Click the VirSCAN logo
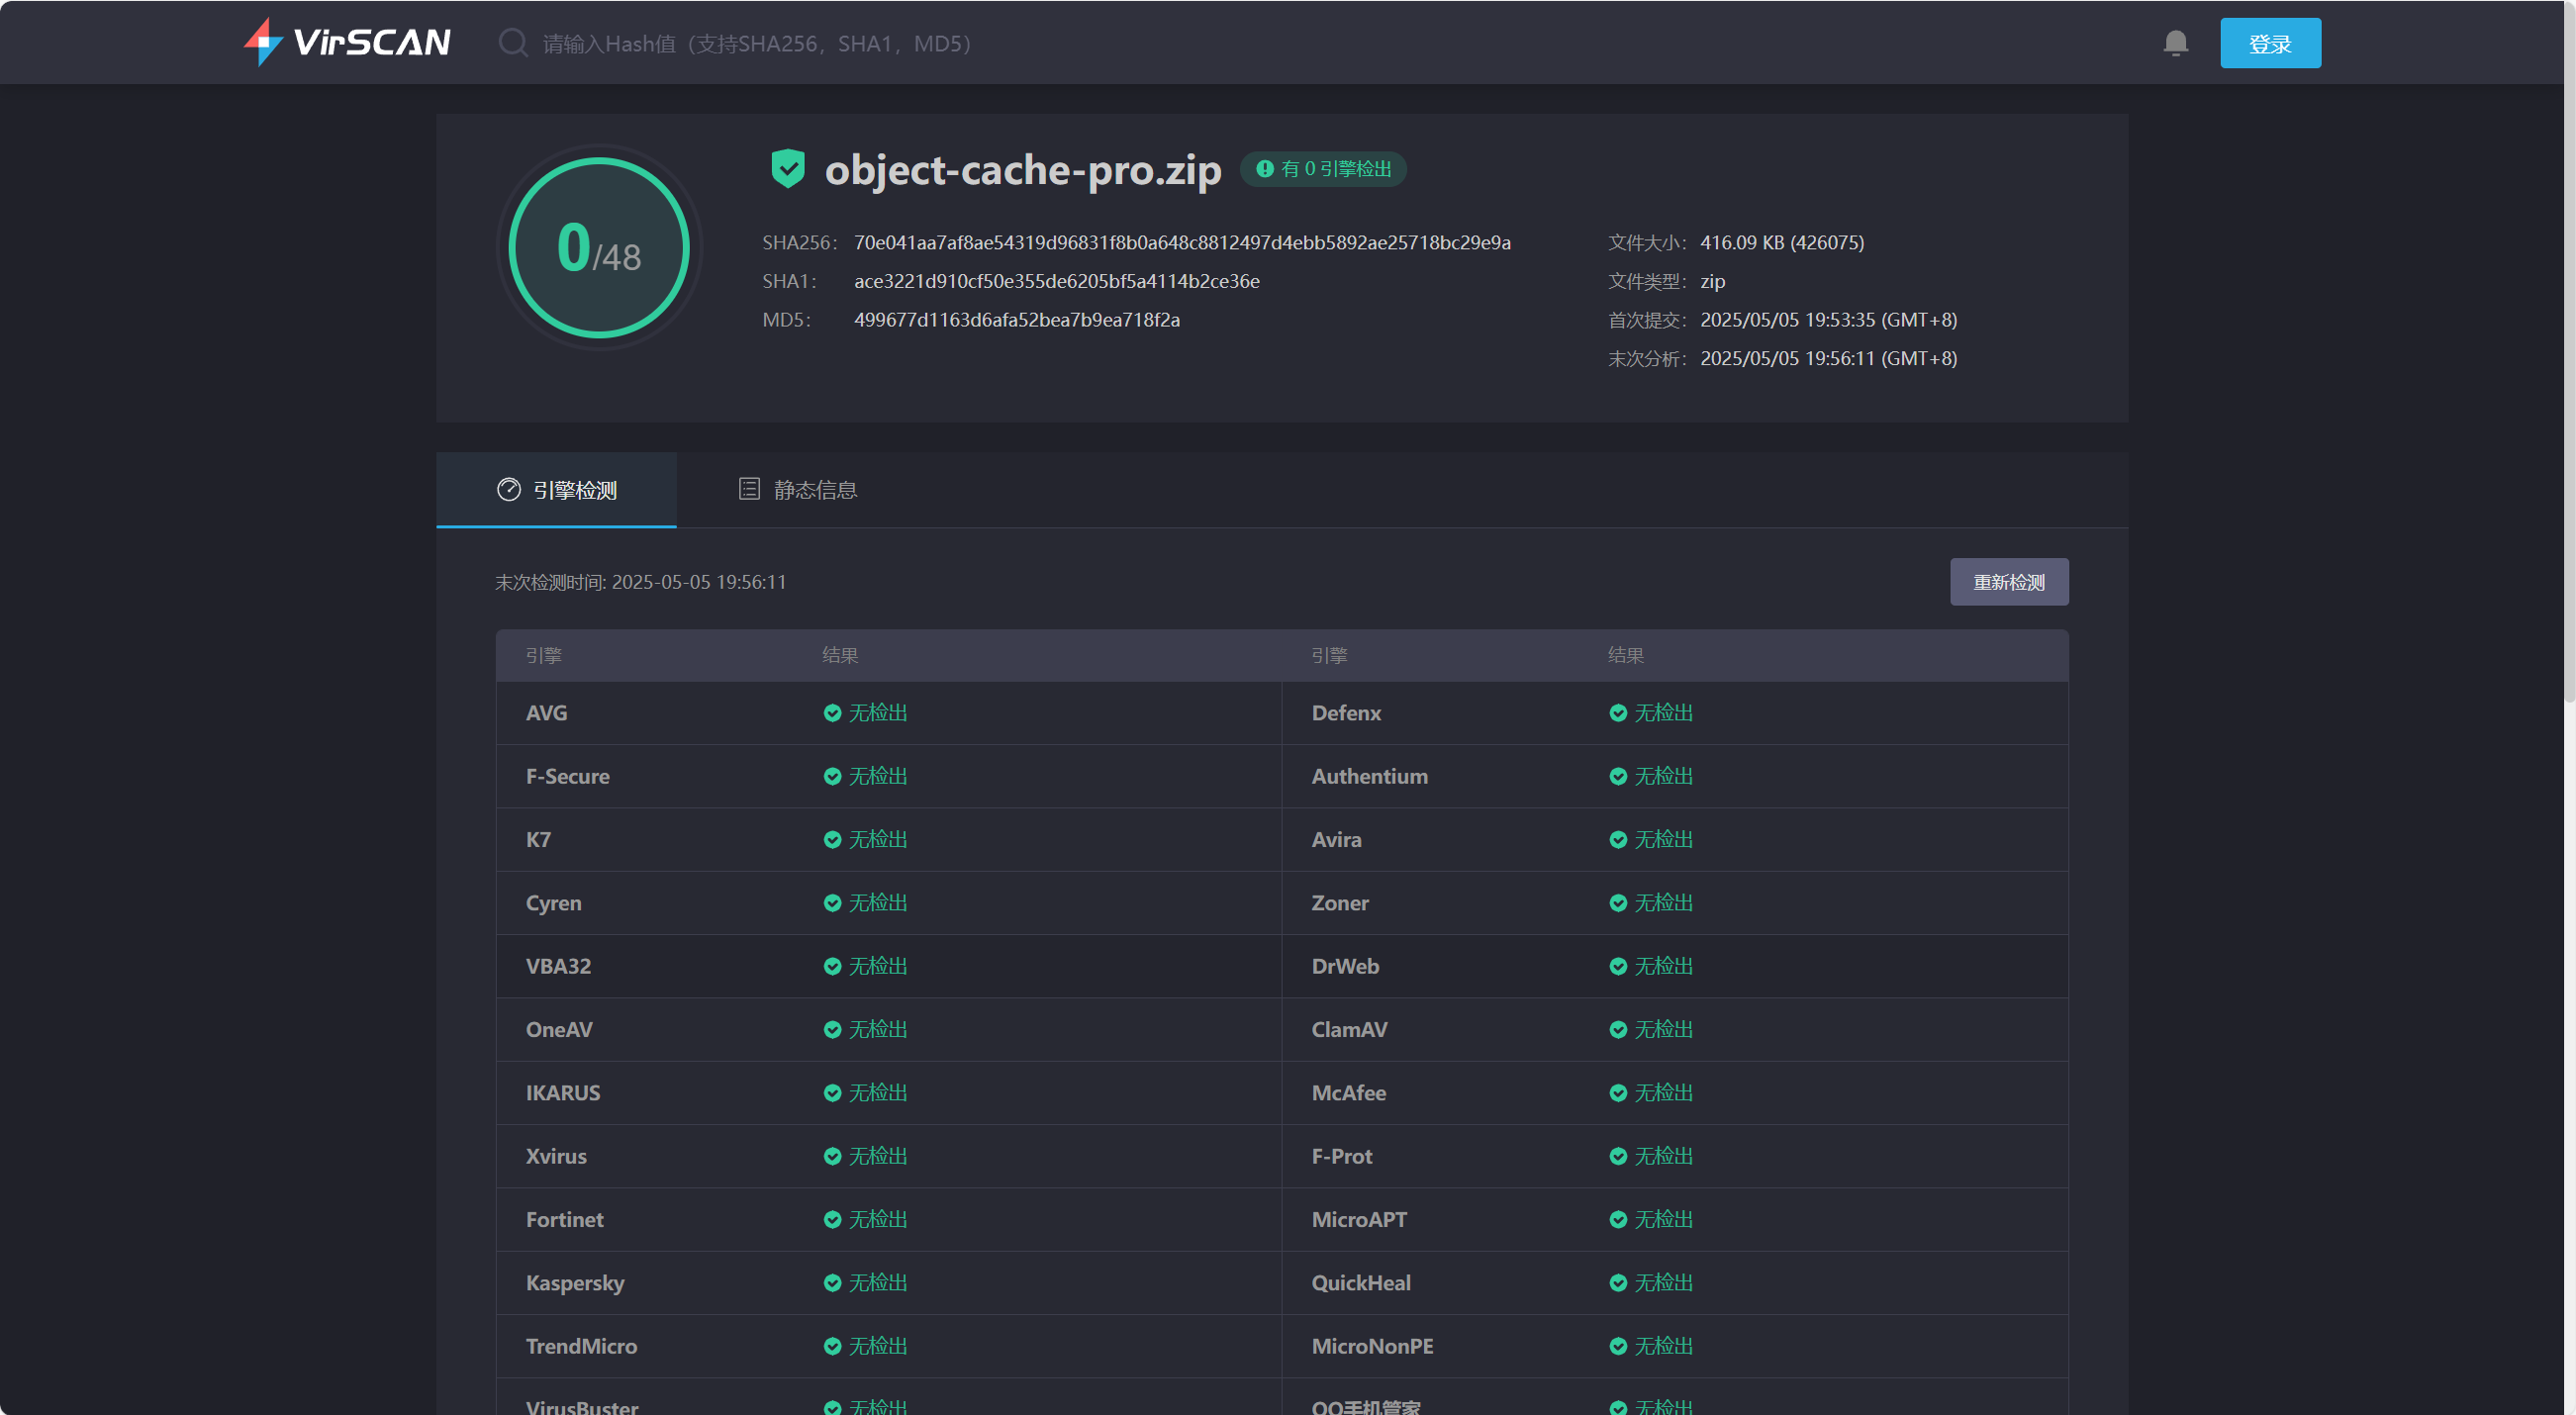 click(347, 42)
